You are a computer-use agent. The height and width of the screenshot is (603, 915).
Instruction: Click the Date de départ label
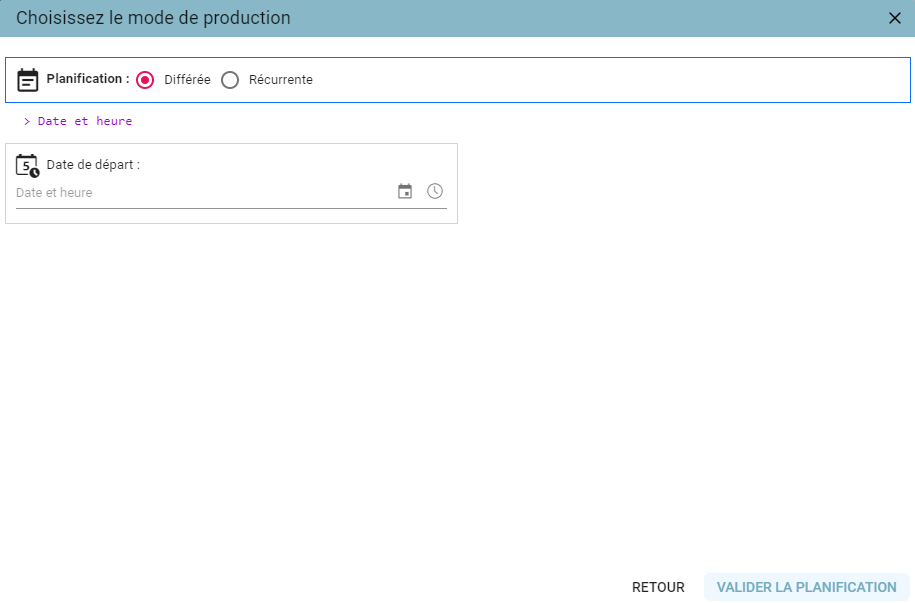93,165
